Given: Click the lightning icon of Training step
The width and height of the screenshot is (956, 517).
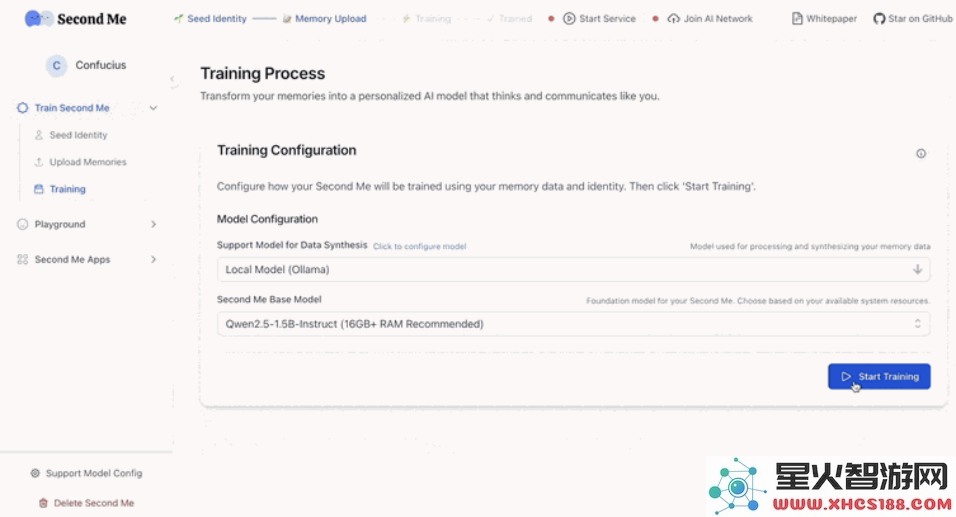Looking at the screenshot, I should click(406, 19).
